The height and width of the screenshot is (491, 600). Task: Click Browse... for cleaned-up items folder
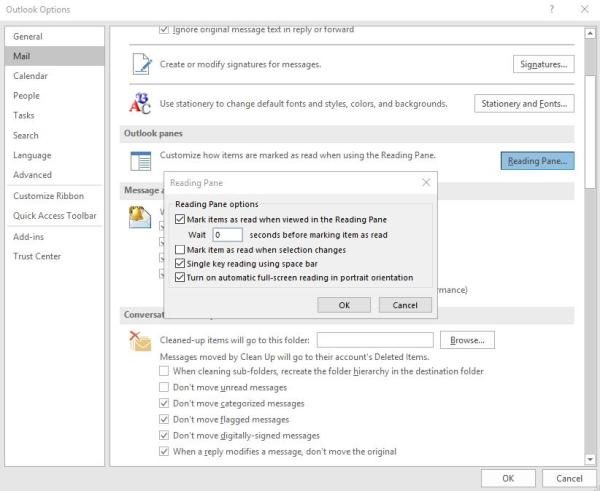click(467, 340)
